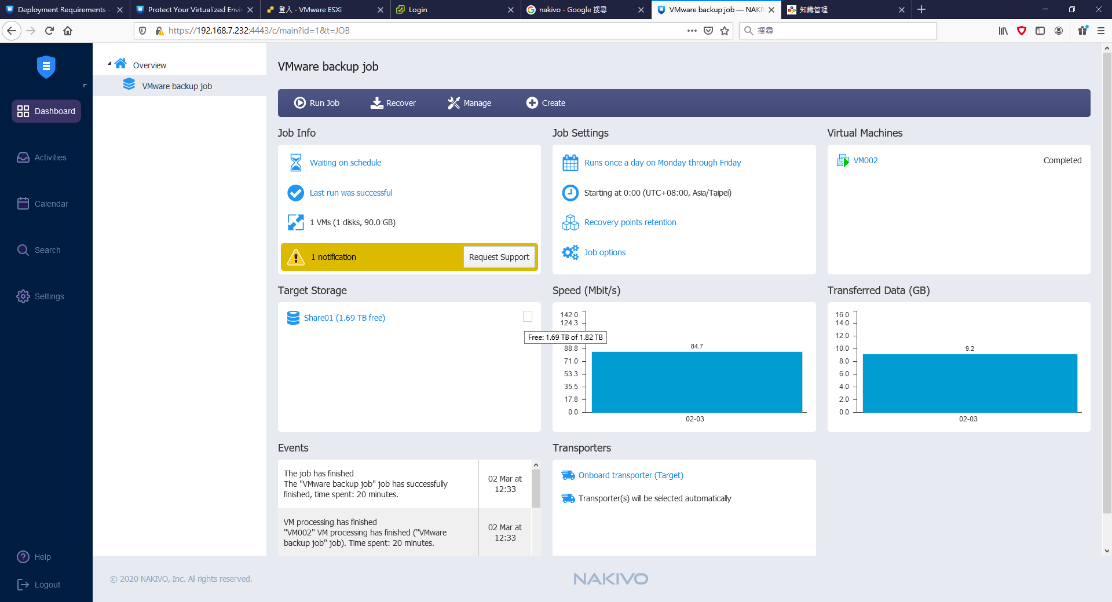Click the Recovery points retention cubes icon
This screenshot has height=602, width=1112.
[570, 222]
